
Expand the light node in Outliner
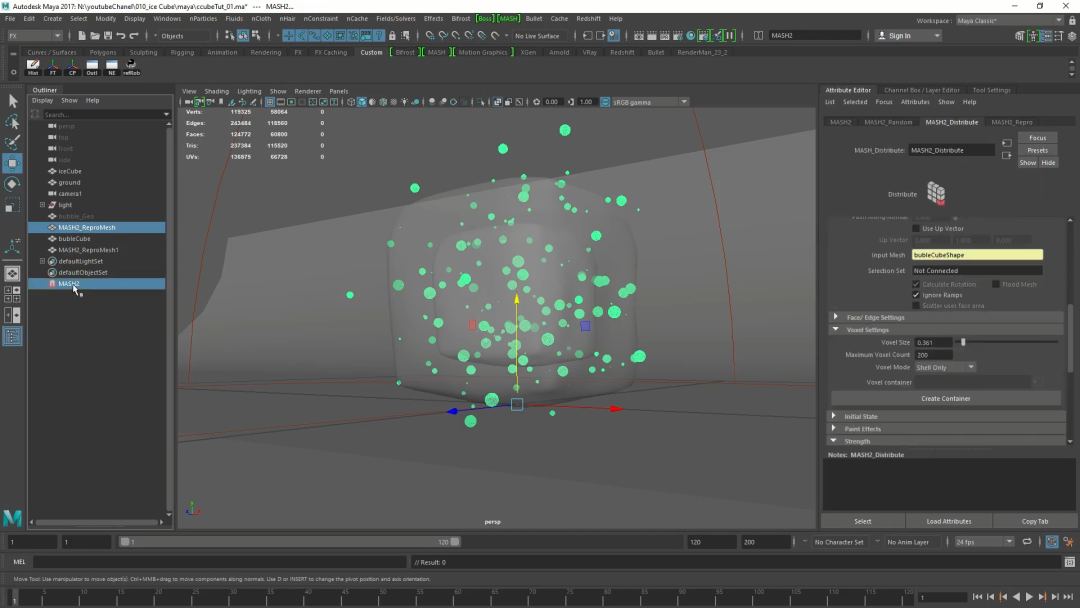43,205
